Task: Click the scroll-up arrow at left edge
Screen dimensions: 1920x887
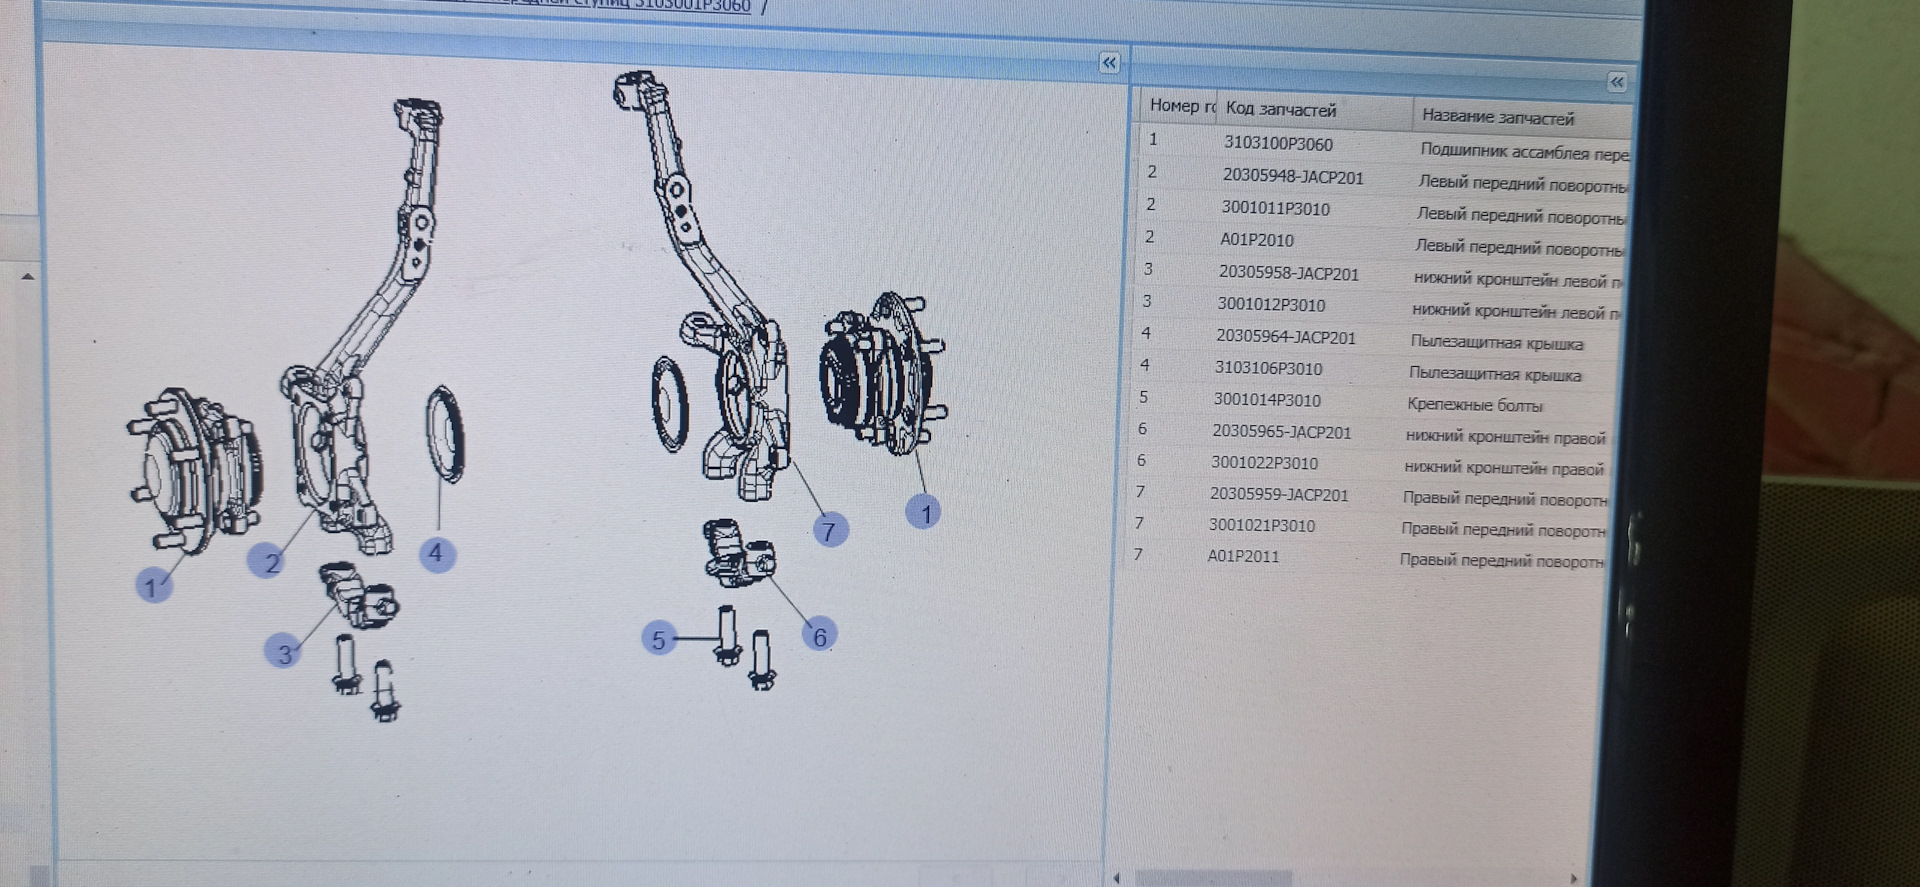Action: (27, 276)
